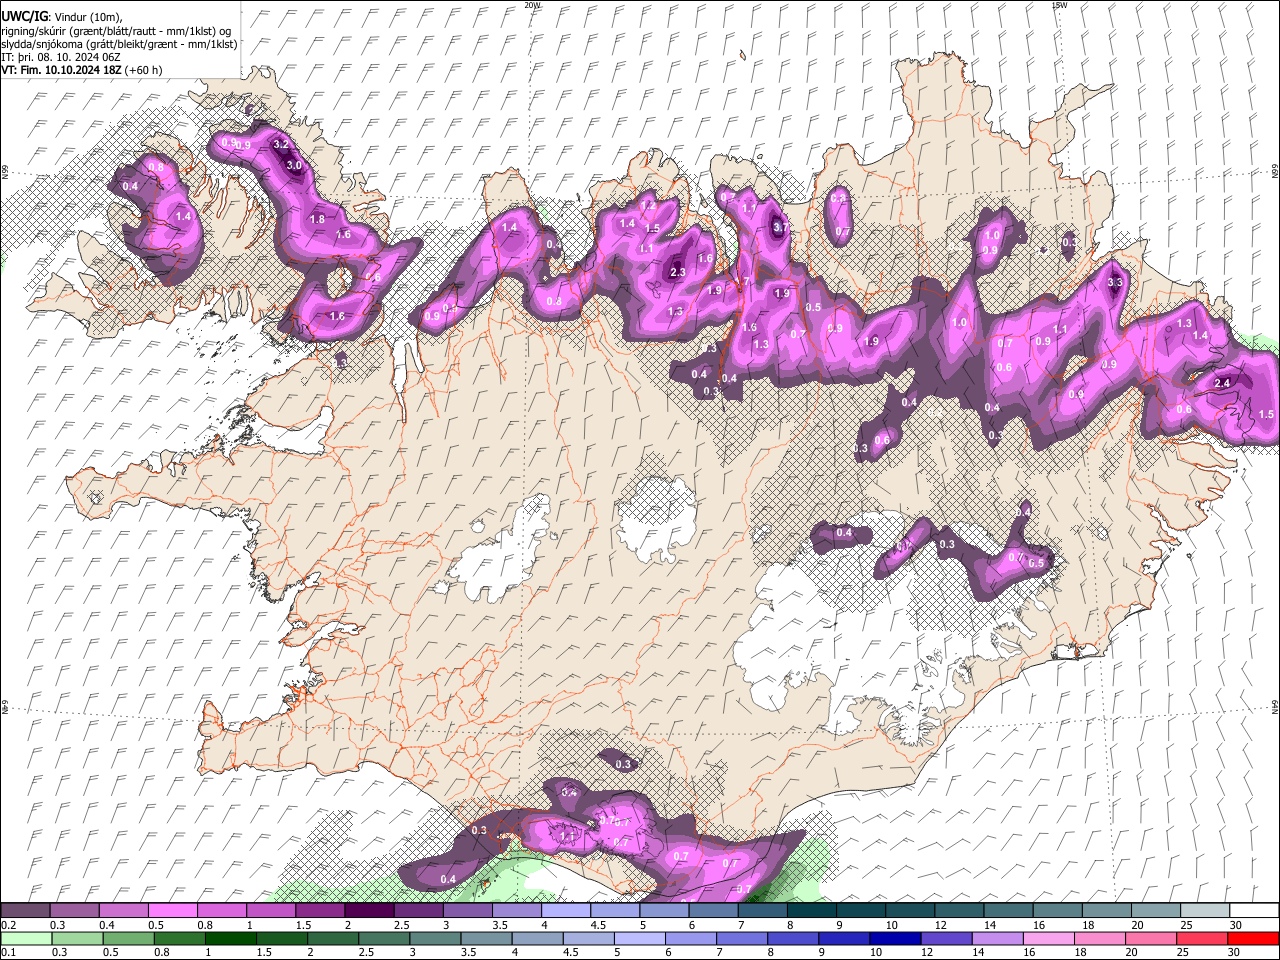Pick the lower legend swatch starting at 2.5
1280x960 pixels.
[385, 938]
